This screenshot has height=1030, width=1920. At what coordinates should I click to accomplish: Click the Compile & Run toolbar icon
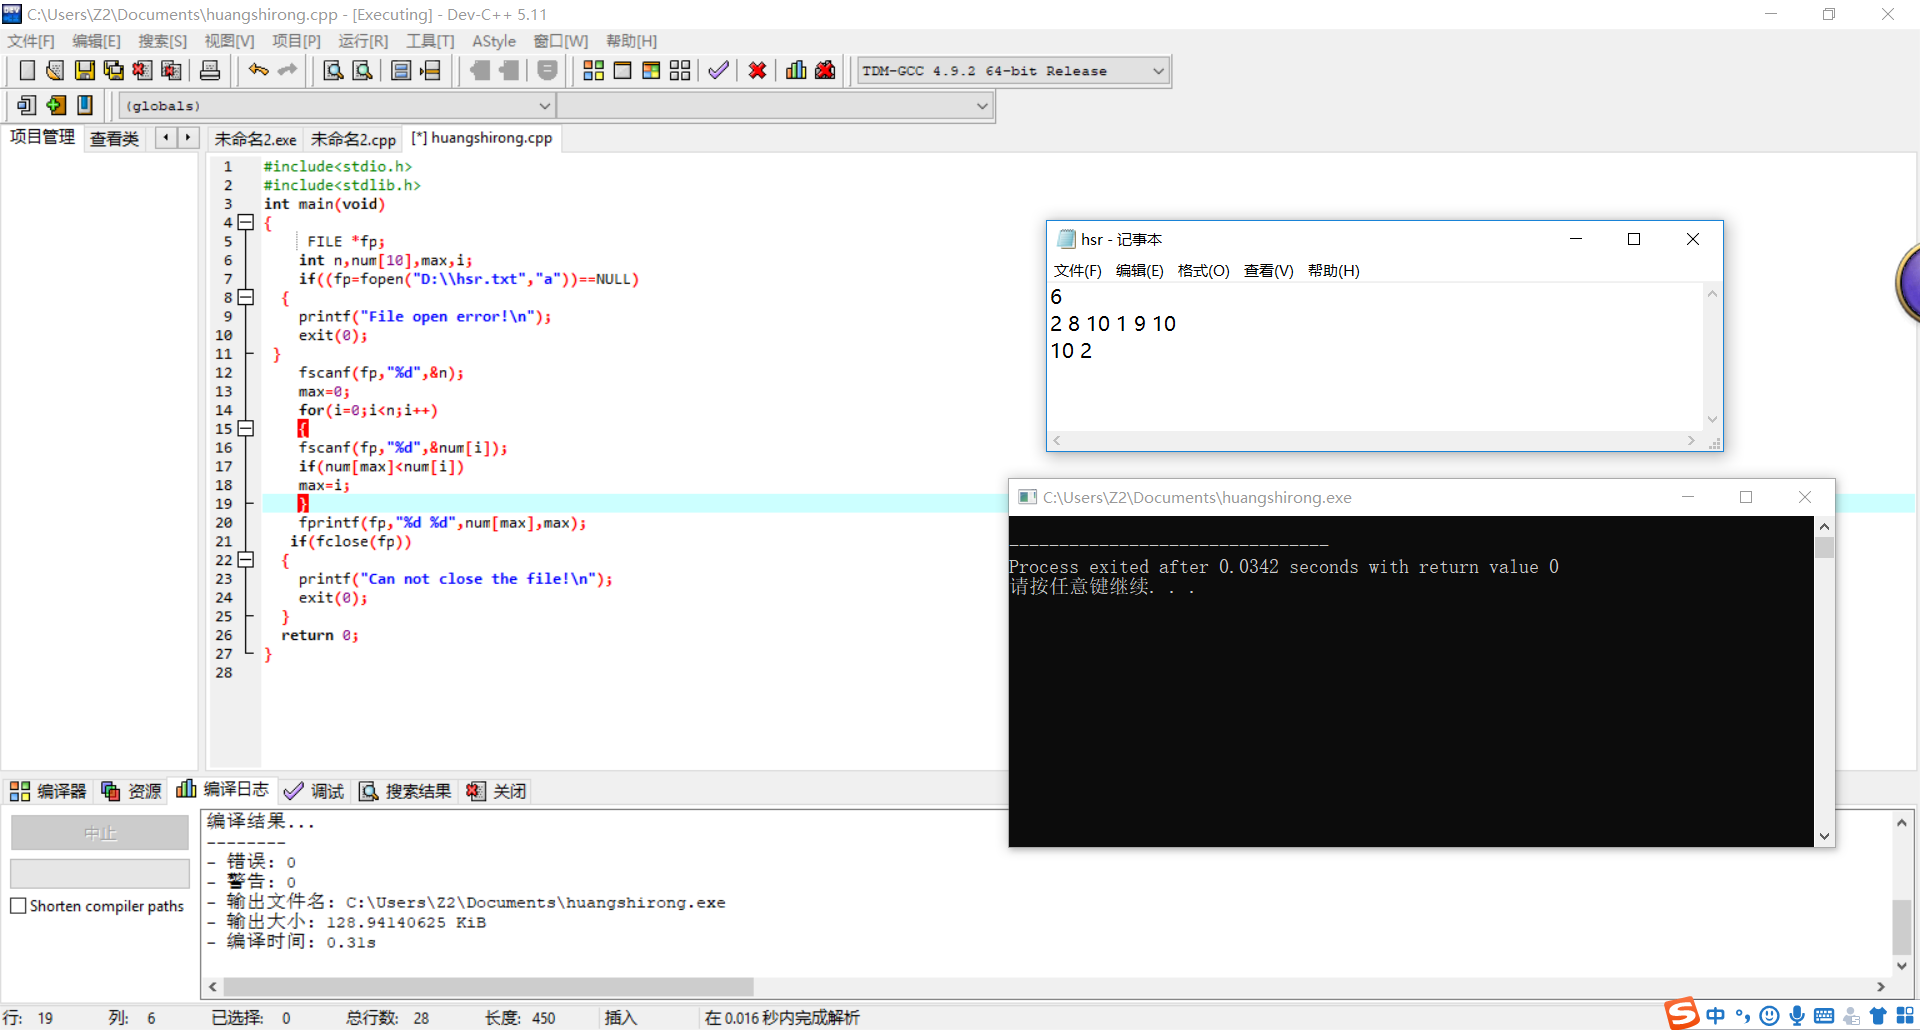pos(652,70)
